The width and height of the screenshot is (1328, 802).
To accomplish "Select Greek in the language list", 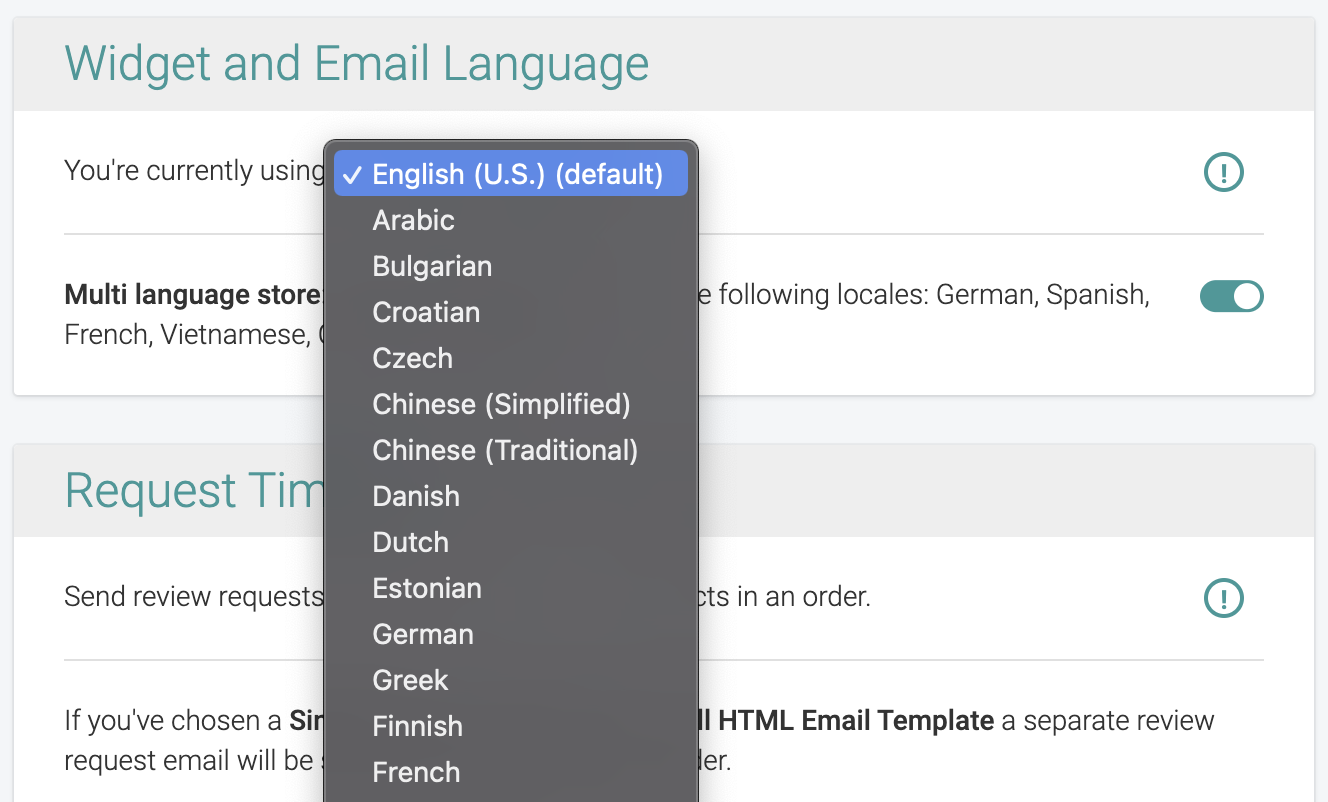I will (x=410, y=680).
